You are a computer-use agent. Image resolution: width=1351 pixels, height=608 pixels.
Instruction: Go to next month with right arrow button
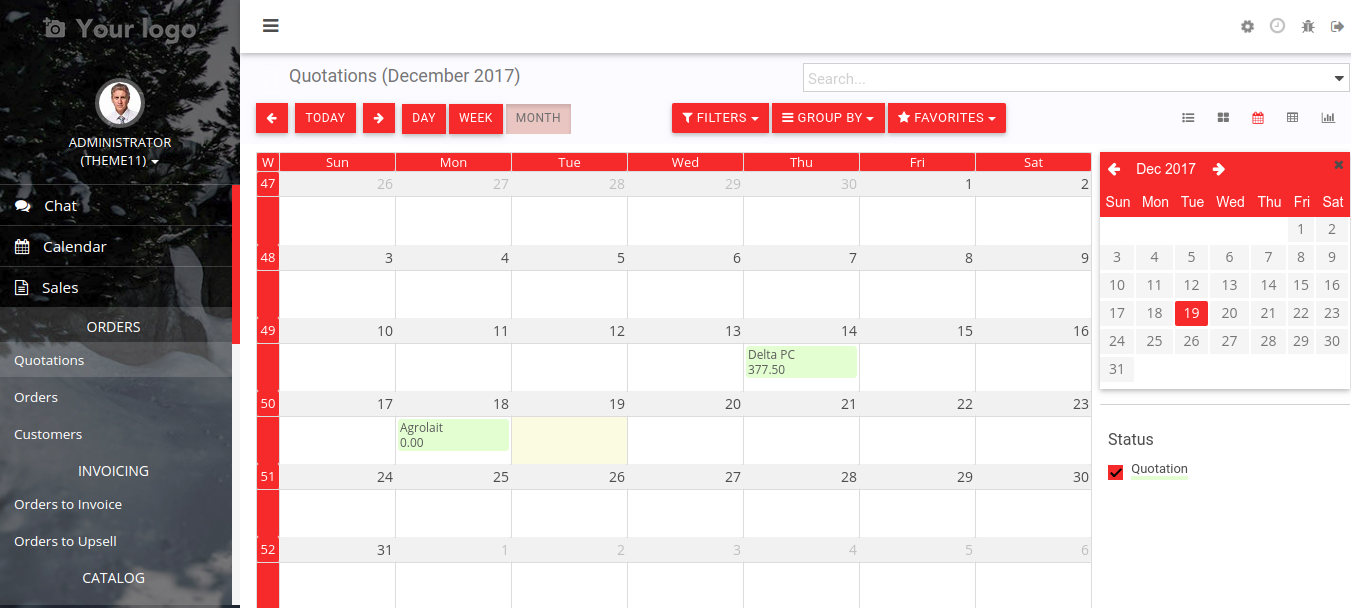pos(378,118)
